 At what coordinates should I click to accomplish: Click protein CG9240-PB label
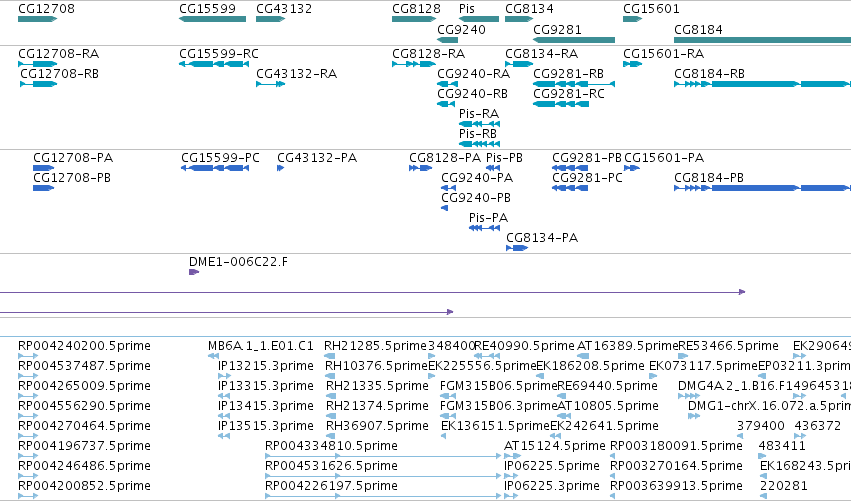476,198
